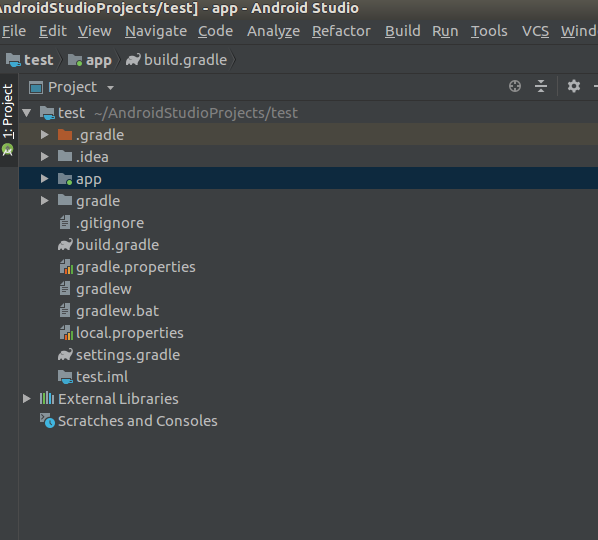598x540 pixels.
Task: Open the File menu
Action: click(14, 31)
